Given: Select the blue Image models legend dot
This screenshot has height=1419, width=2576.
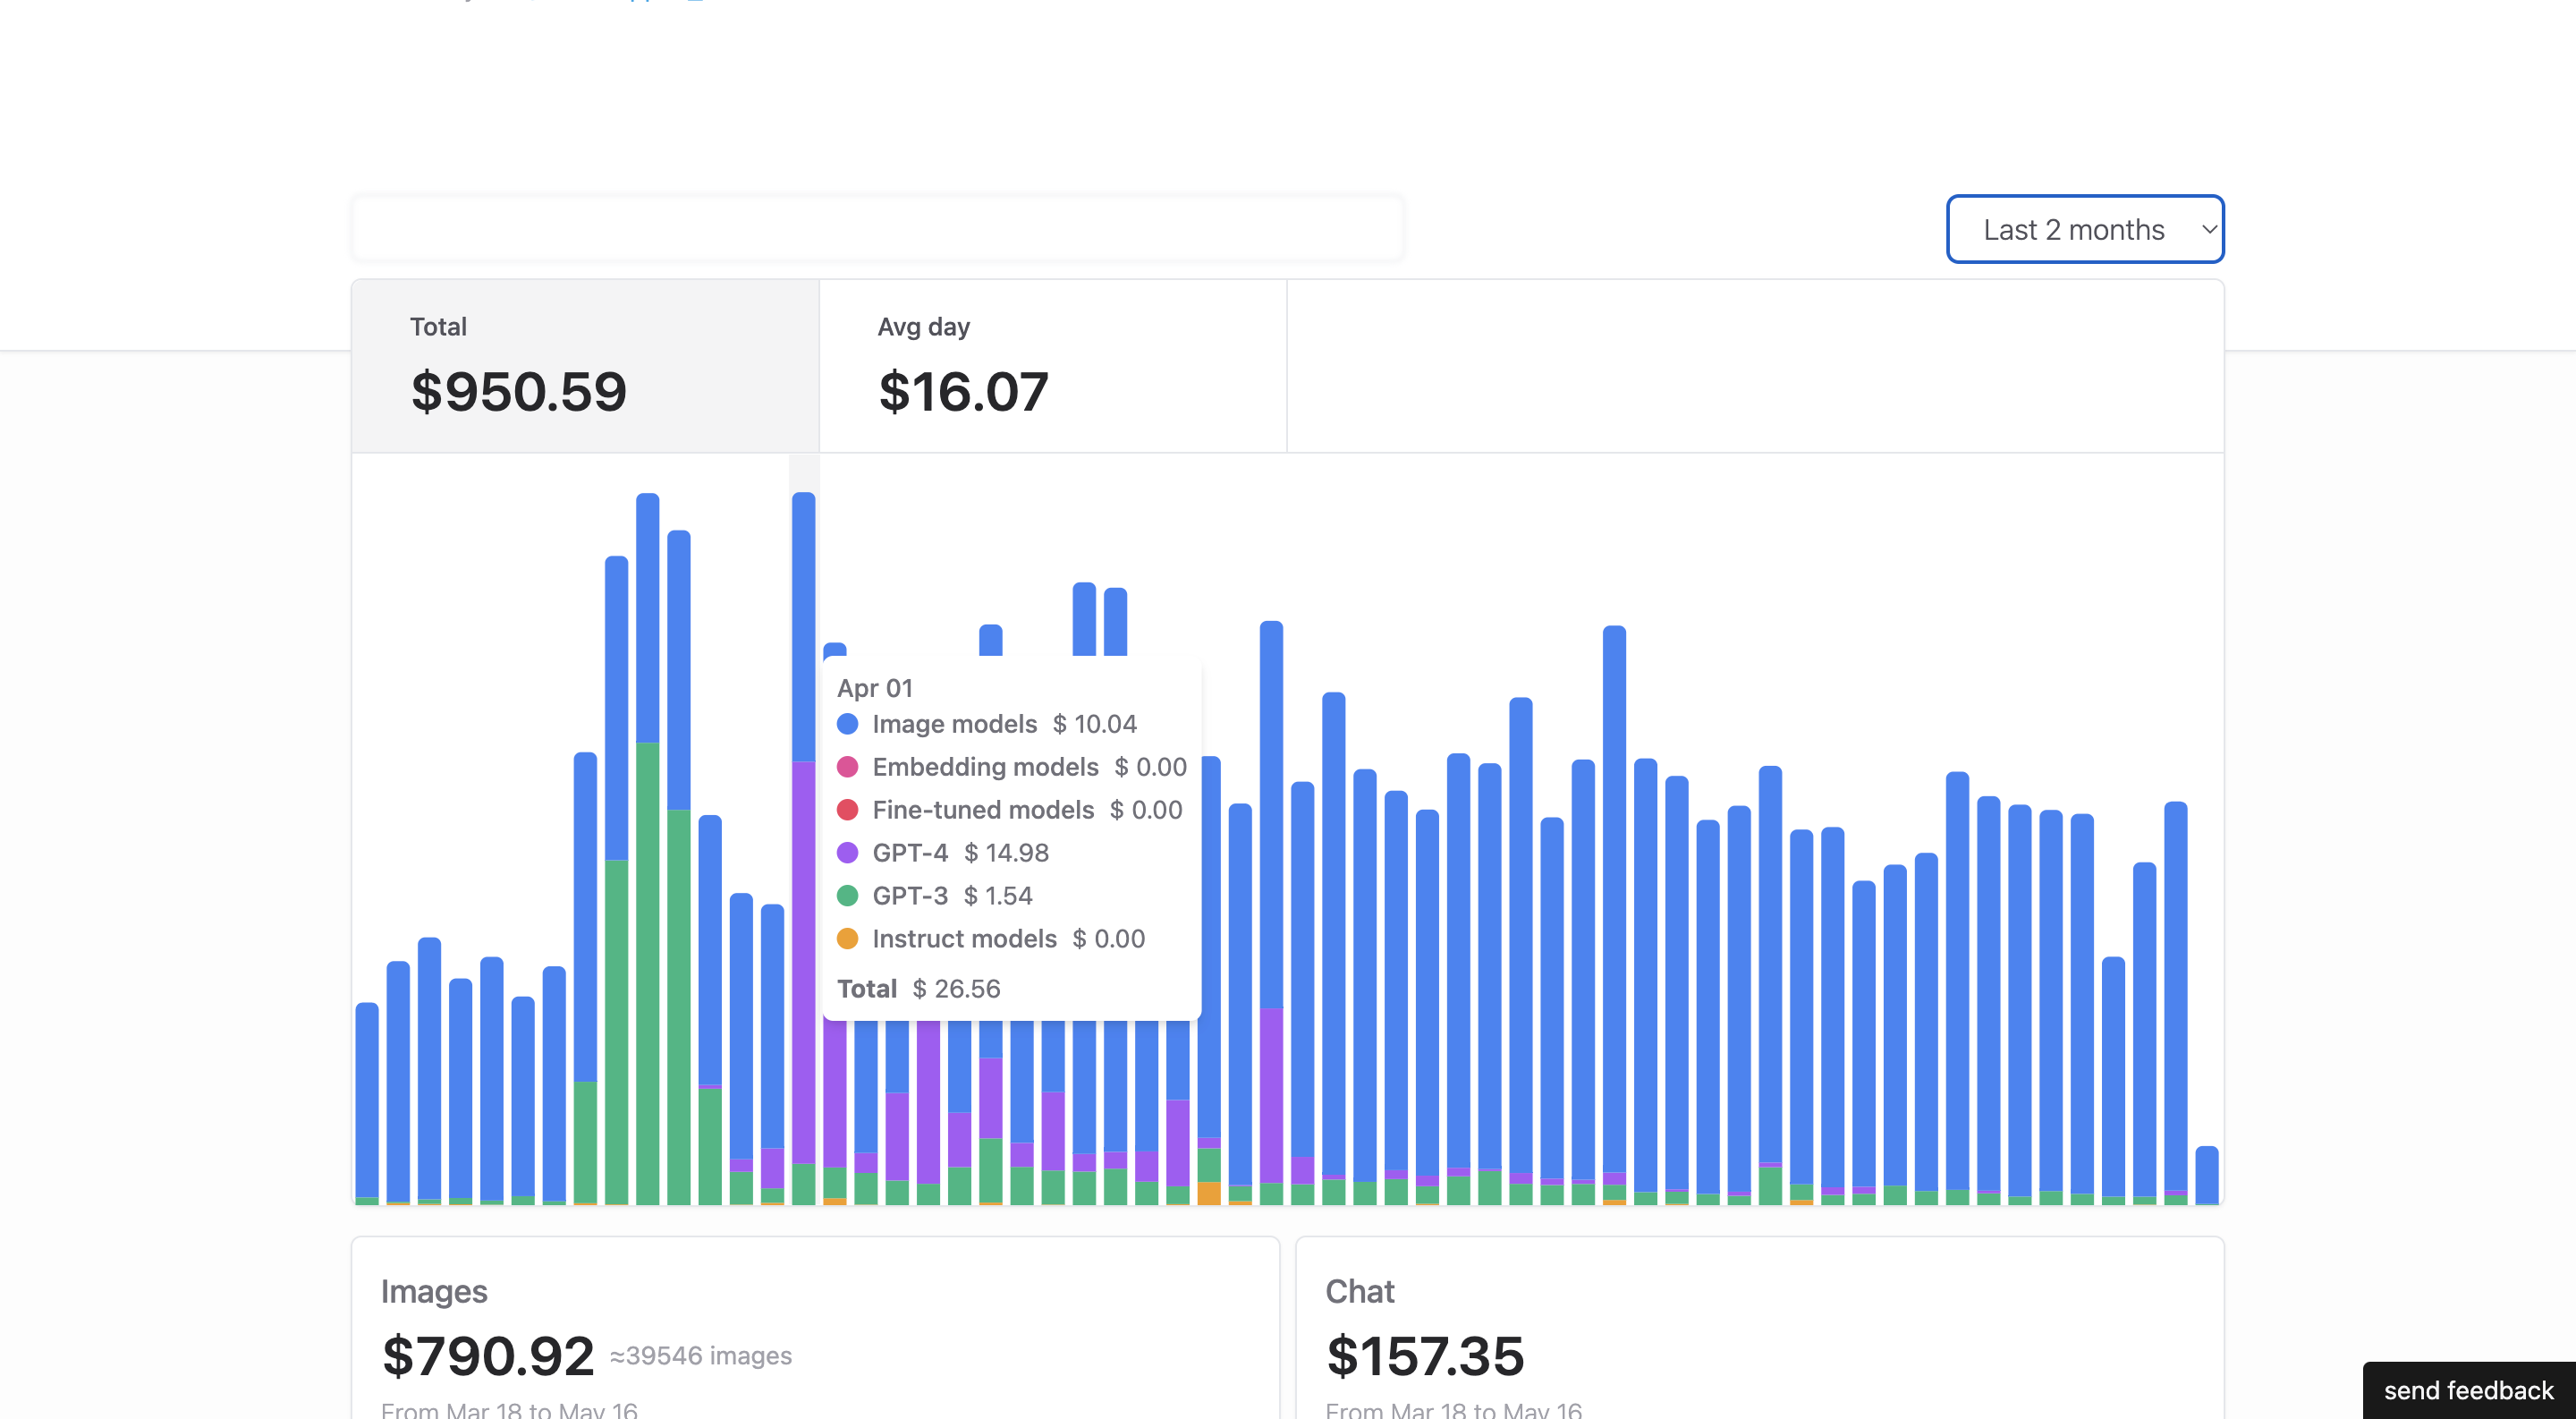Looking at the screenshot, I should click(849, 724).
